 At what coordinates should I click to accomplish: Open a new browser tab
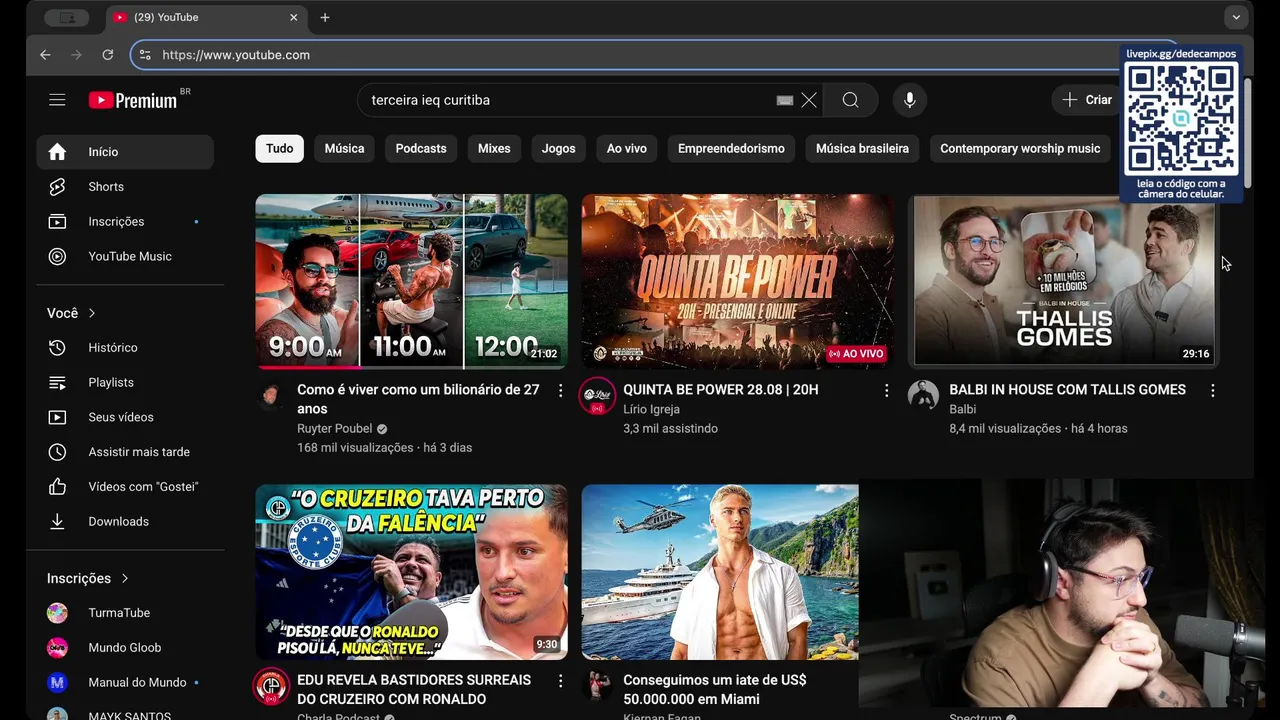coord(325,17)
